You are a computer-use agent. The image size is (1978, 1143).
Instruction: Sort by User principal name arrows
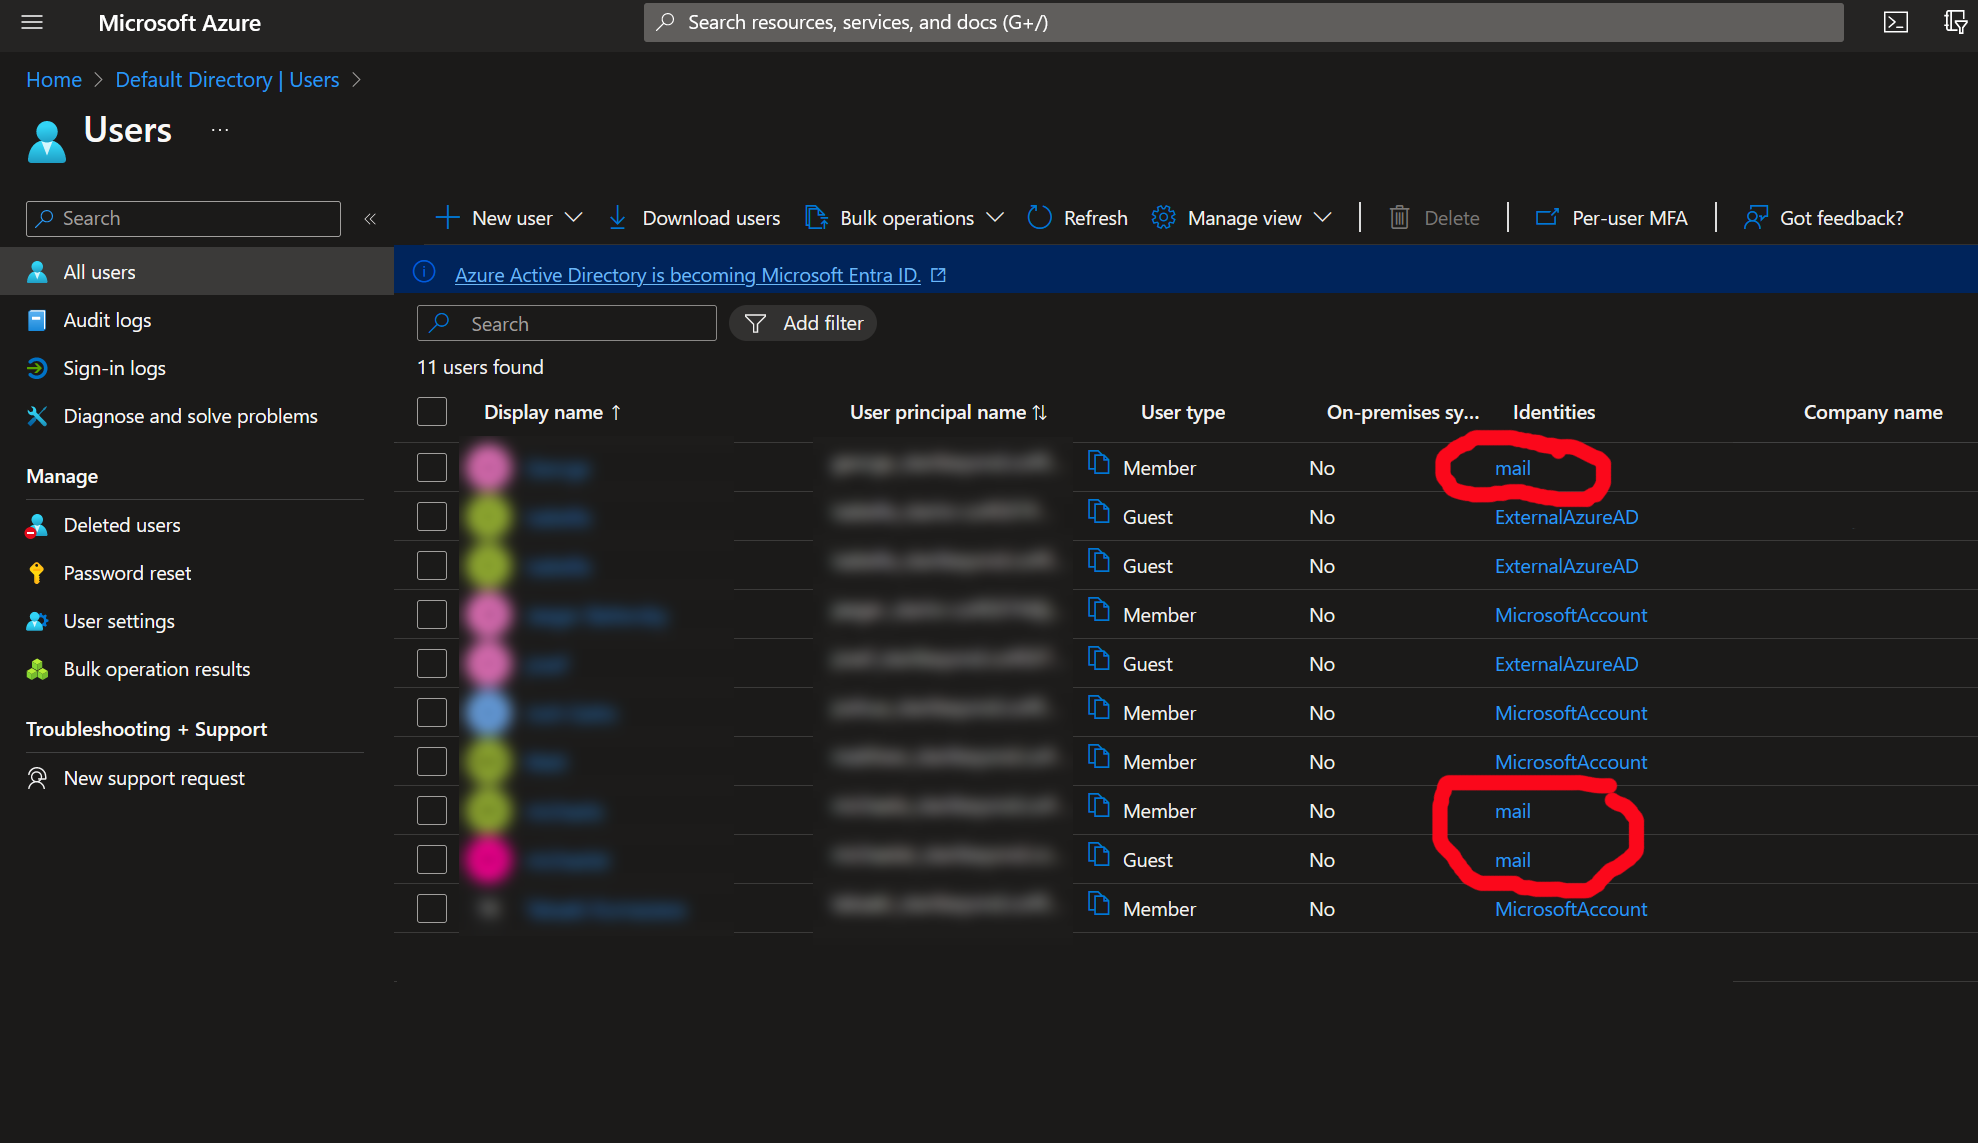[x=1039, y=412]
